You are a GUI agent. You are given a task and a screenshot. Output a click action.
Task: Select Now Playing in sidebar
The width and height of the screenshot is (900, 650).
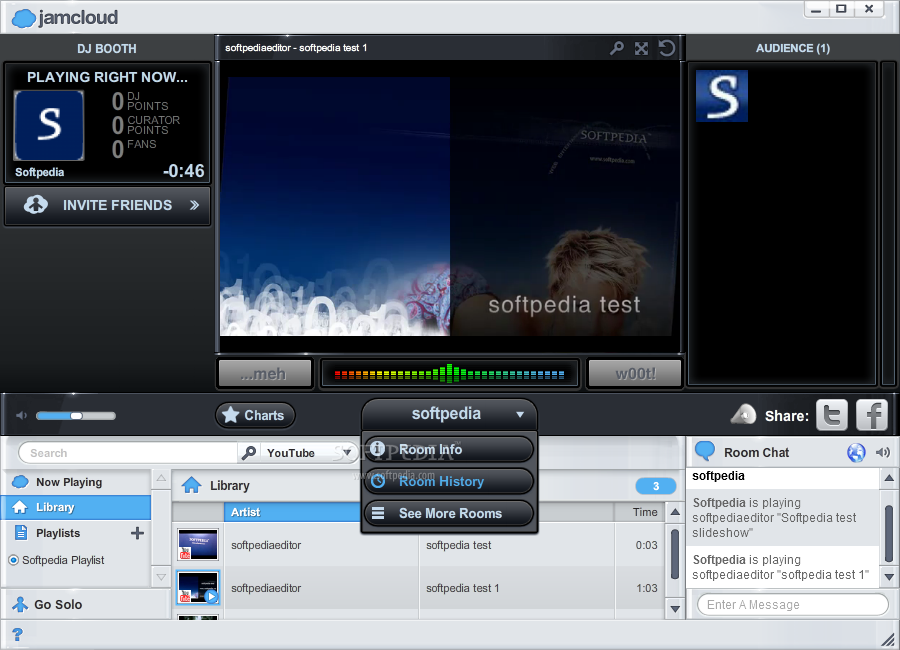coord(76,482)
